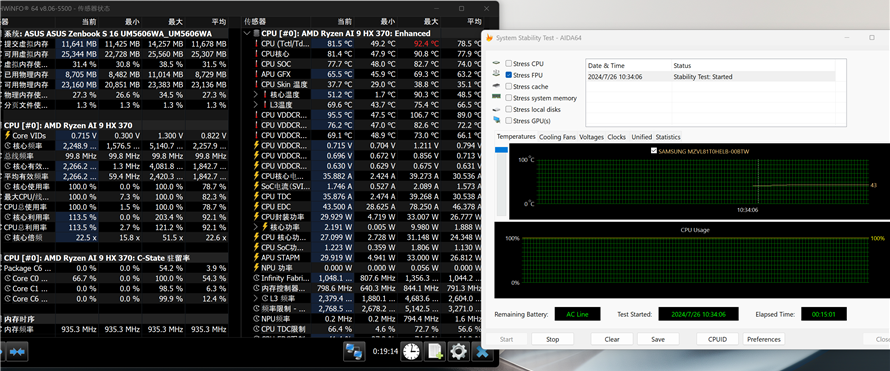Viewport: 890px width, 371px height.
Task: Switch to the Clocks tab
Action: coord(616,137)
